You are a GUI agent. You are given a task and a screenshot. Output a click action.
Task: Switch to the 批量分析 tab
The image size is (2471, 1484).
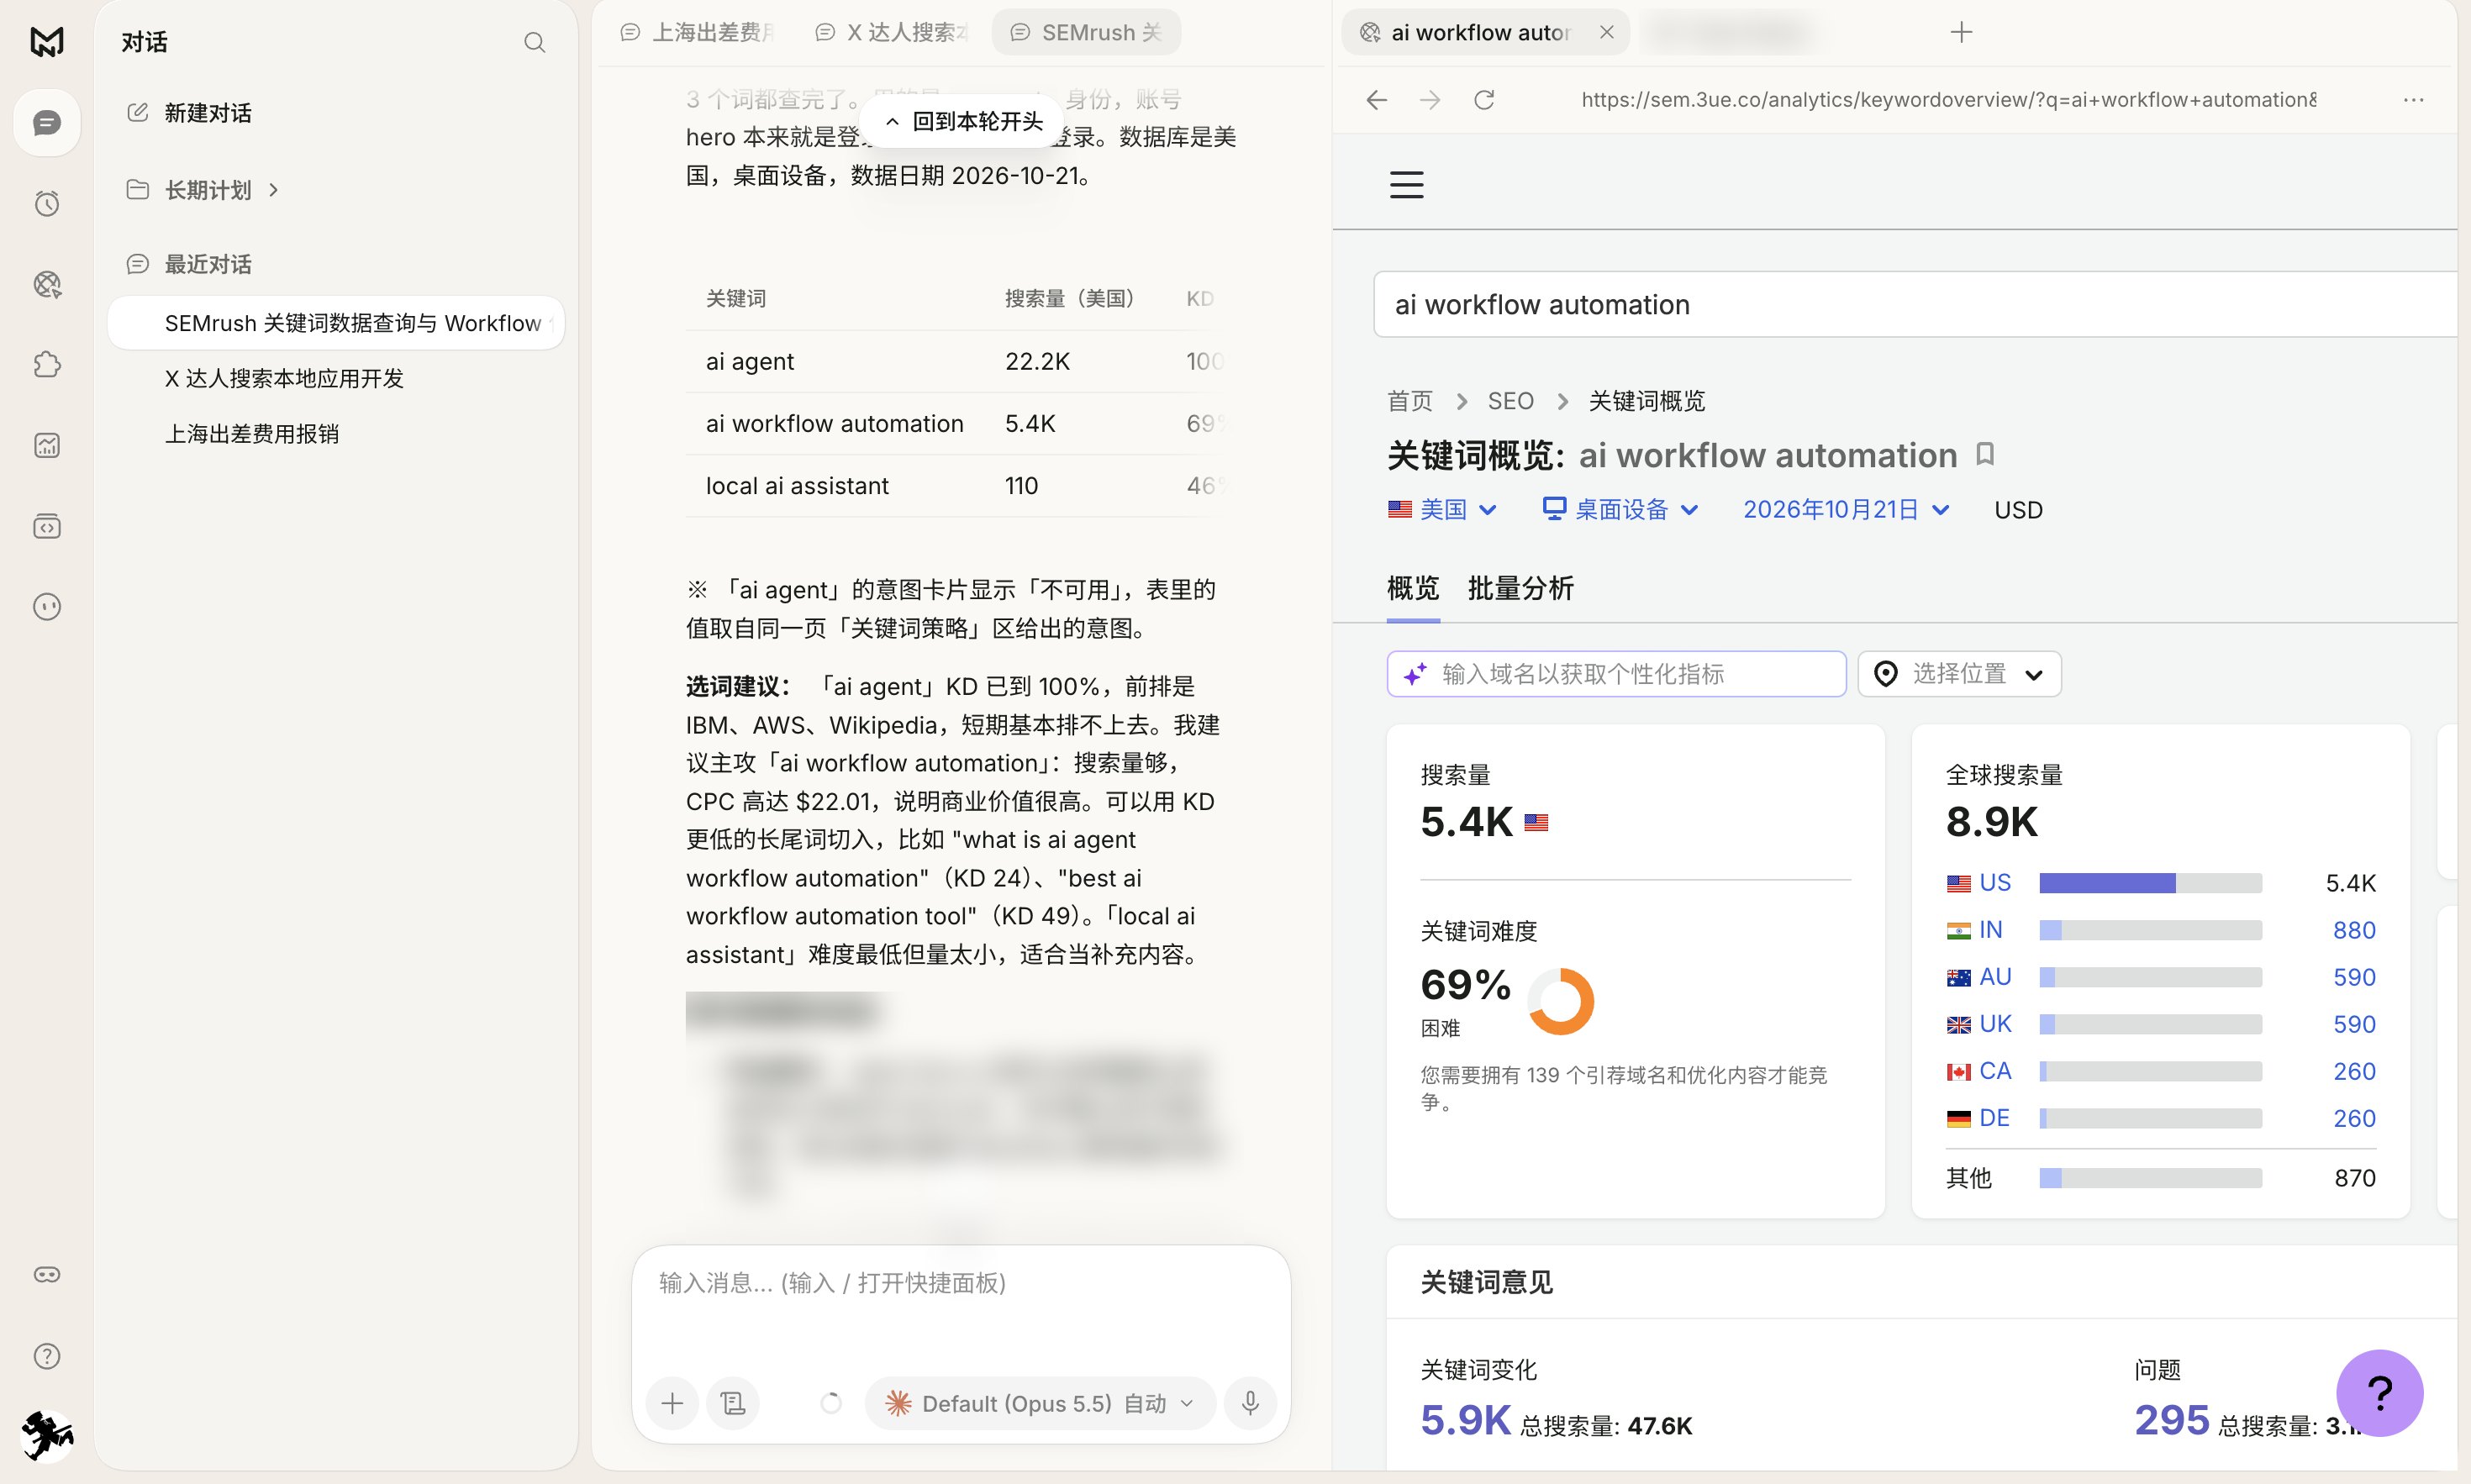(1521, 588)
